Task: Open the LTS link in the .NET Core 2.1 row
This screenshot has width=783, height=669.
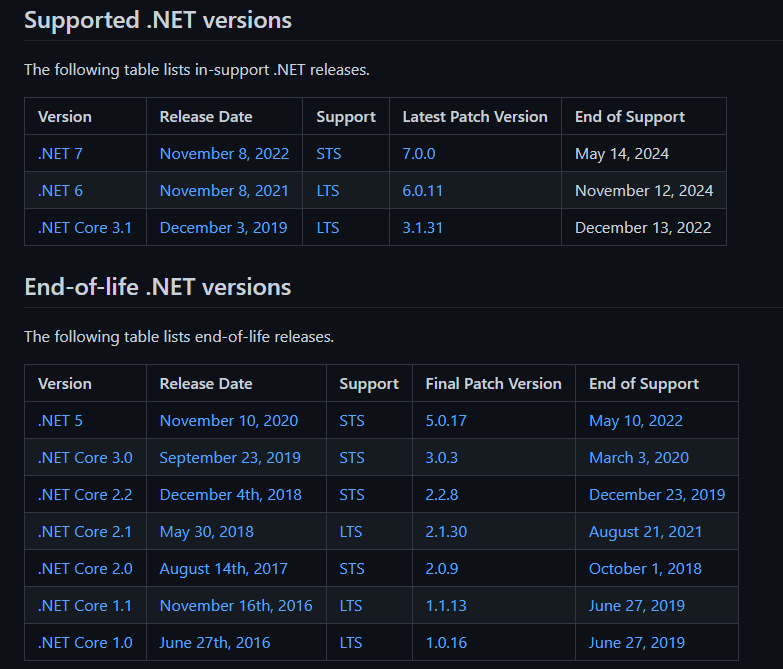Action: pyautogui.click(x=351, y=532)
